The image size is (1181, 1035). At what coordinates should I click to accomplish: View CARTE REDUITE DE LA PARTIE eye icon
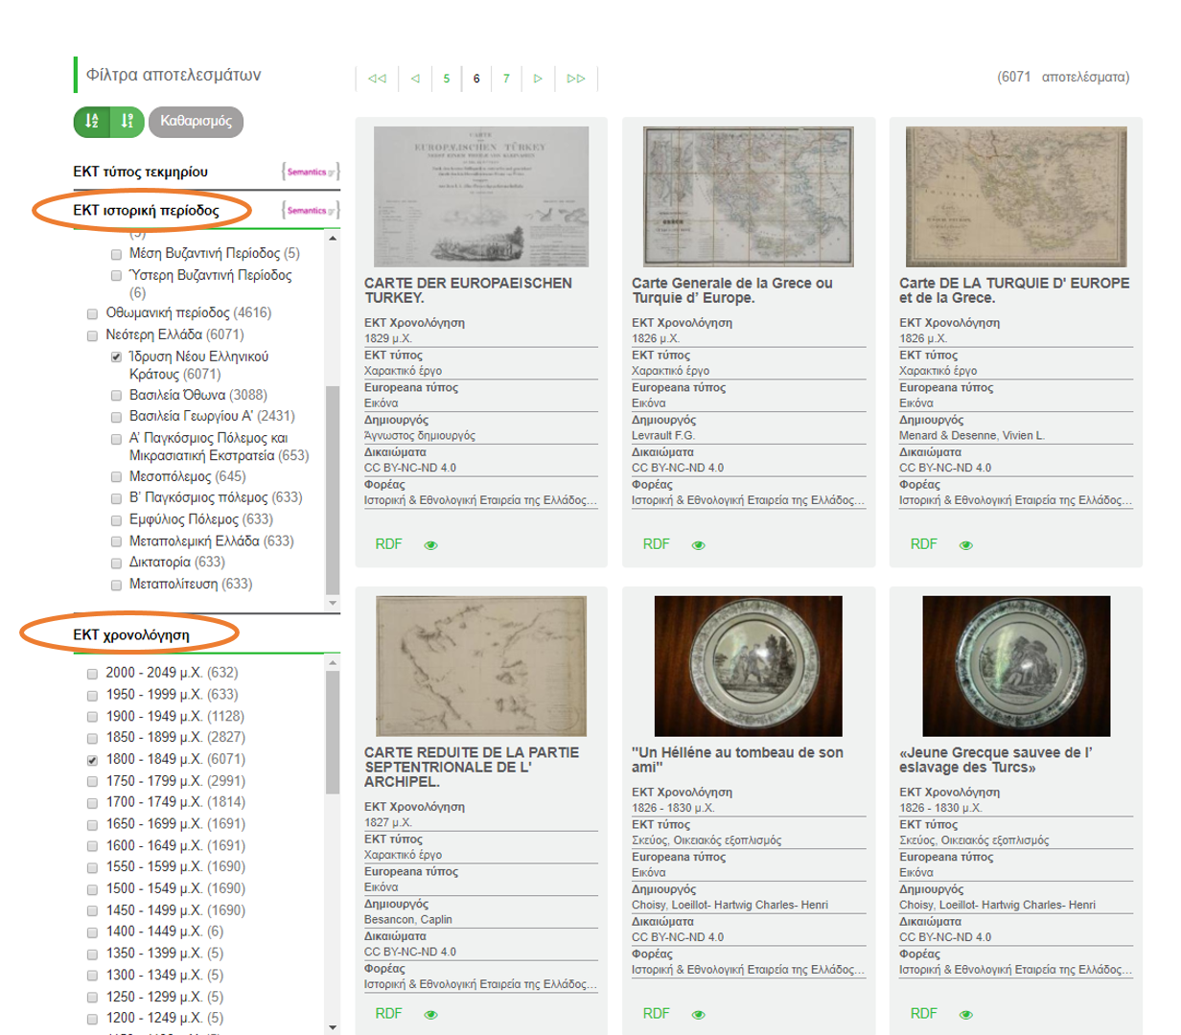click(431, 1015)
